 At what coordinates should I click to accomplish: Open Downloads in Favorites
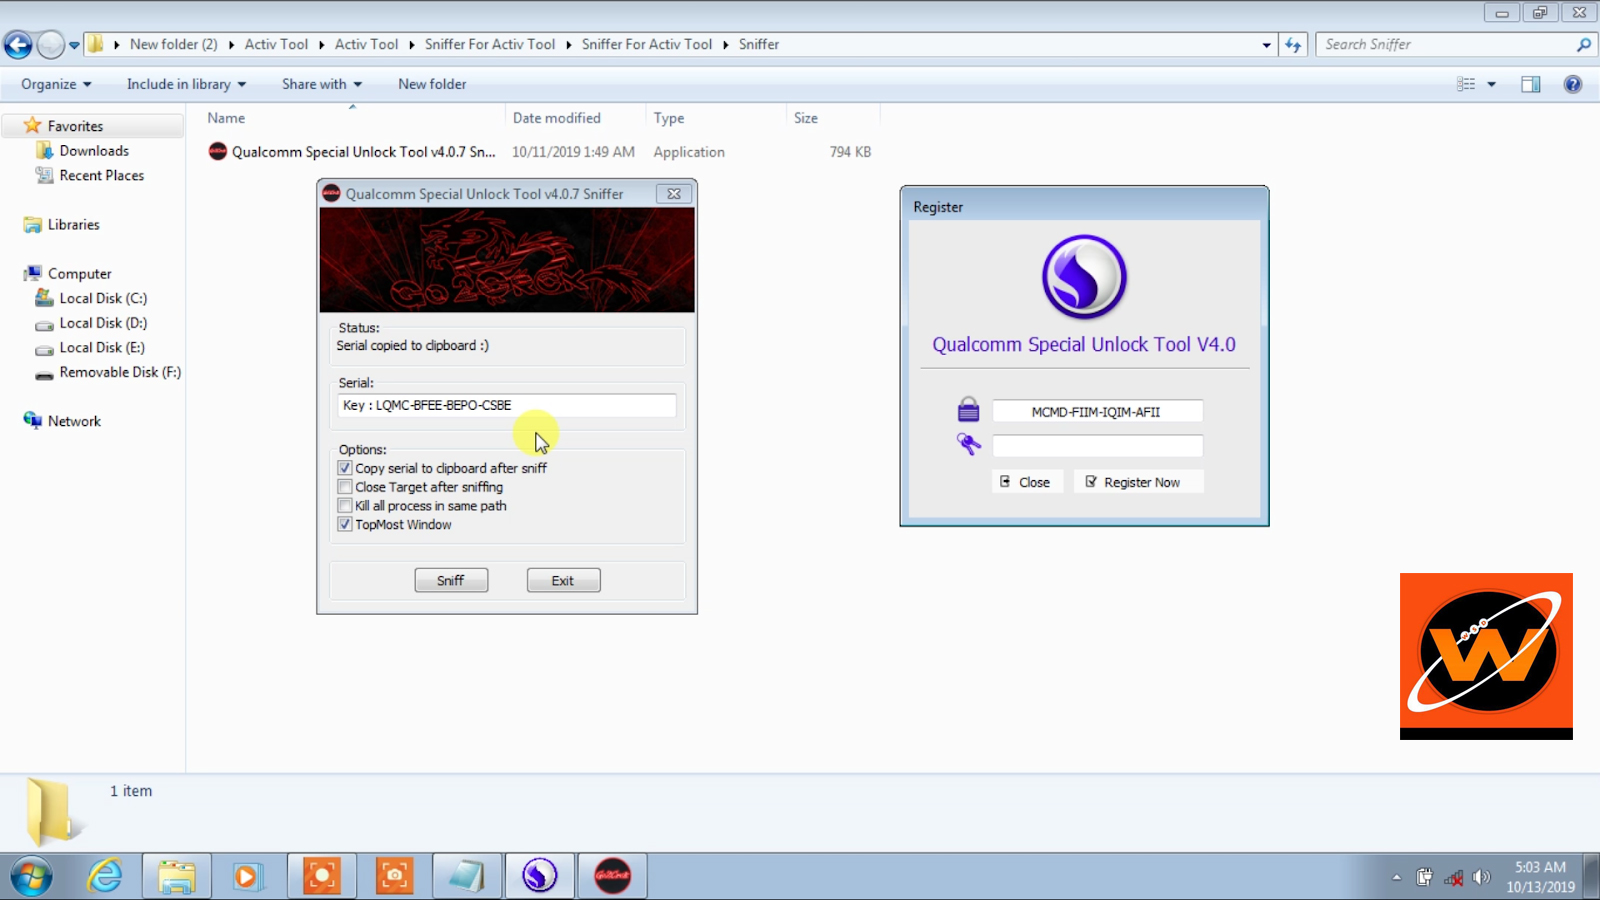tap(94, 151)
